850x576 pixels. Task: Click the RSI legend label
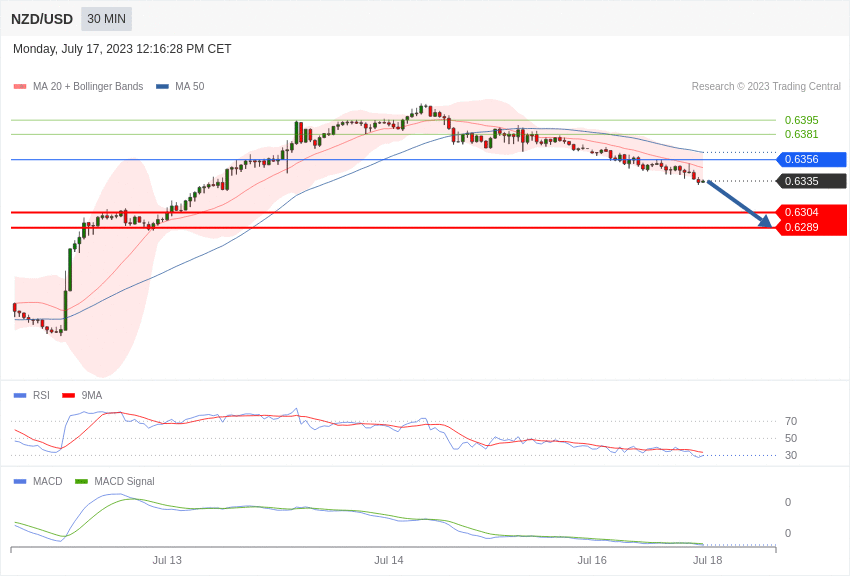(x=41, y=396)
